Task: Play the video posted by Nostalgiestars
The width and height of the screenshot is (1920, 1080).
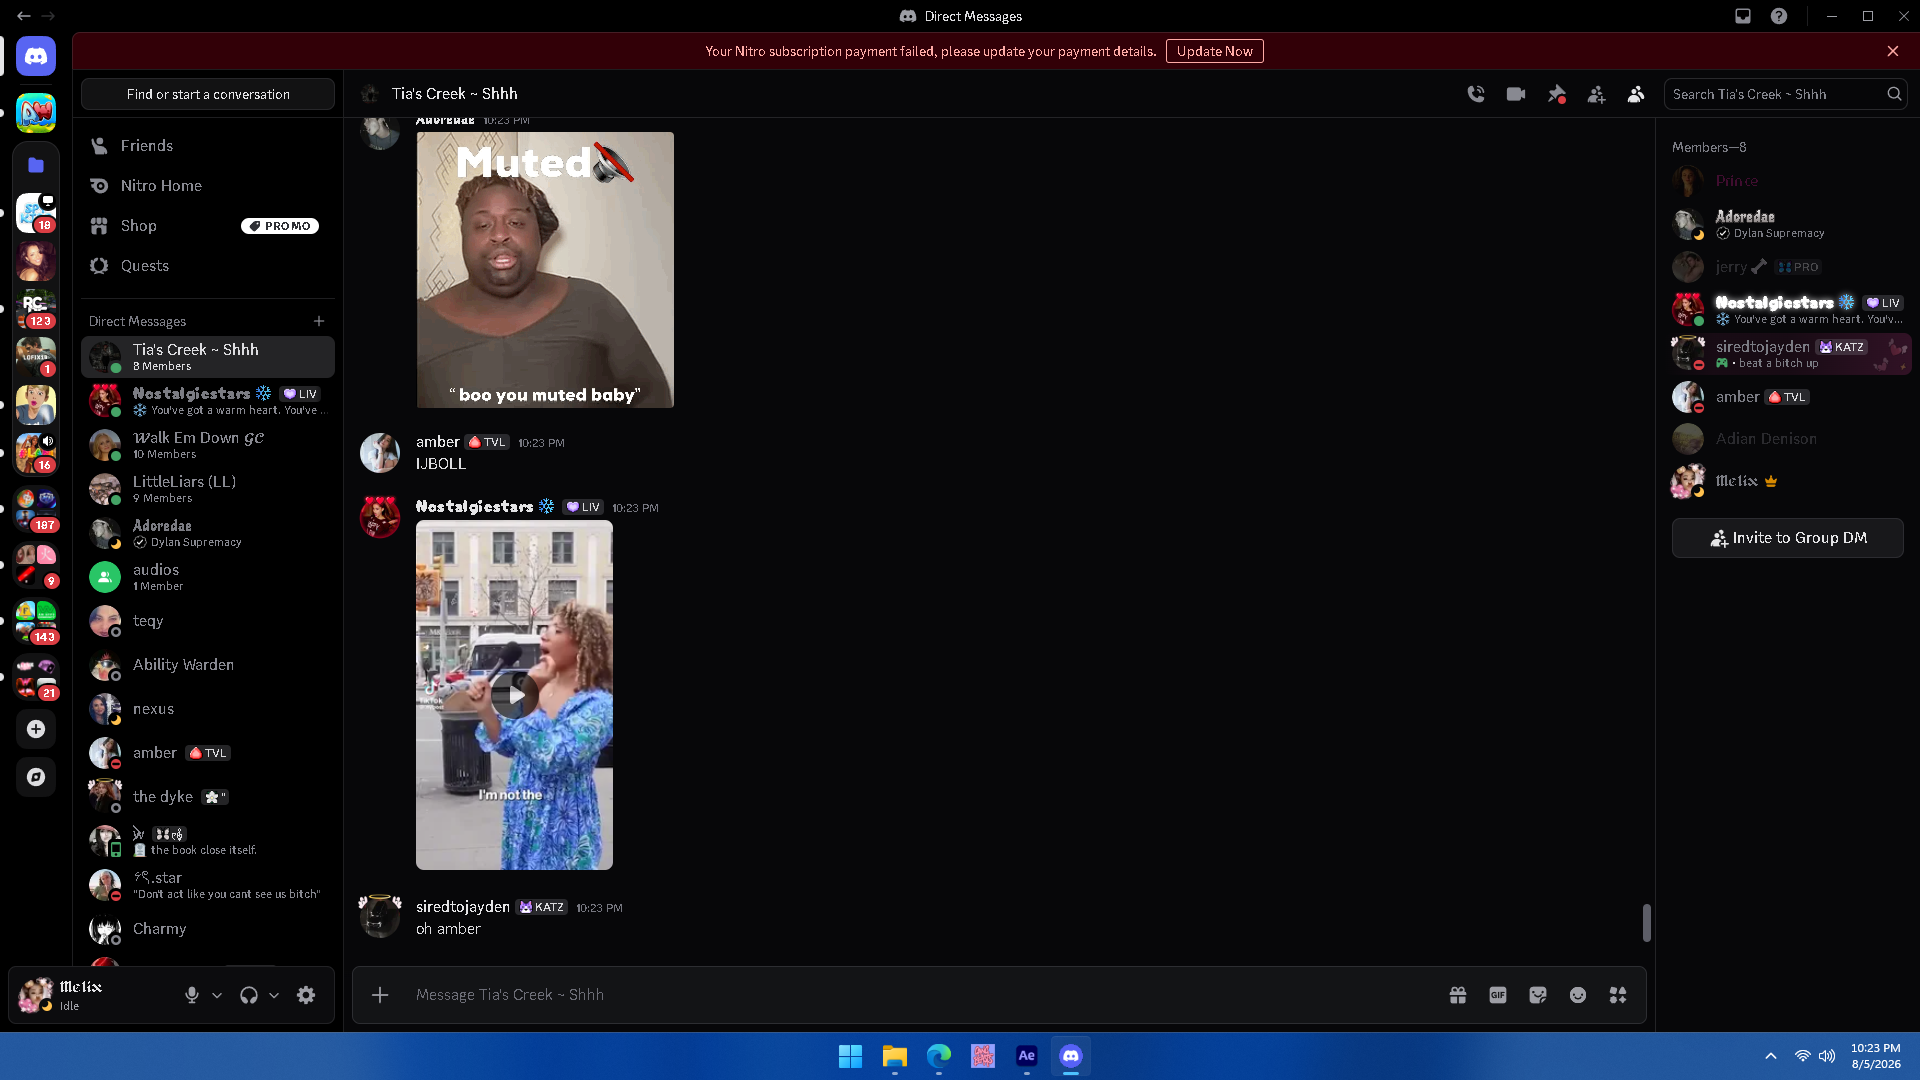Action: pos(515,695)
